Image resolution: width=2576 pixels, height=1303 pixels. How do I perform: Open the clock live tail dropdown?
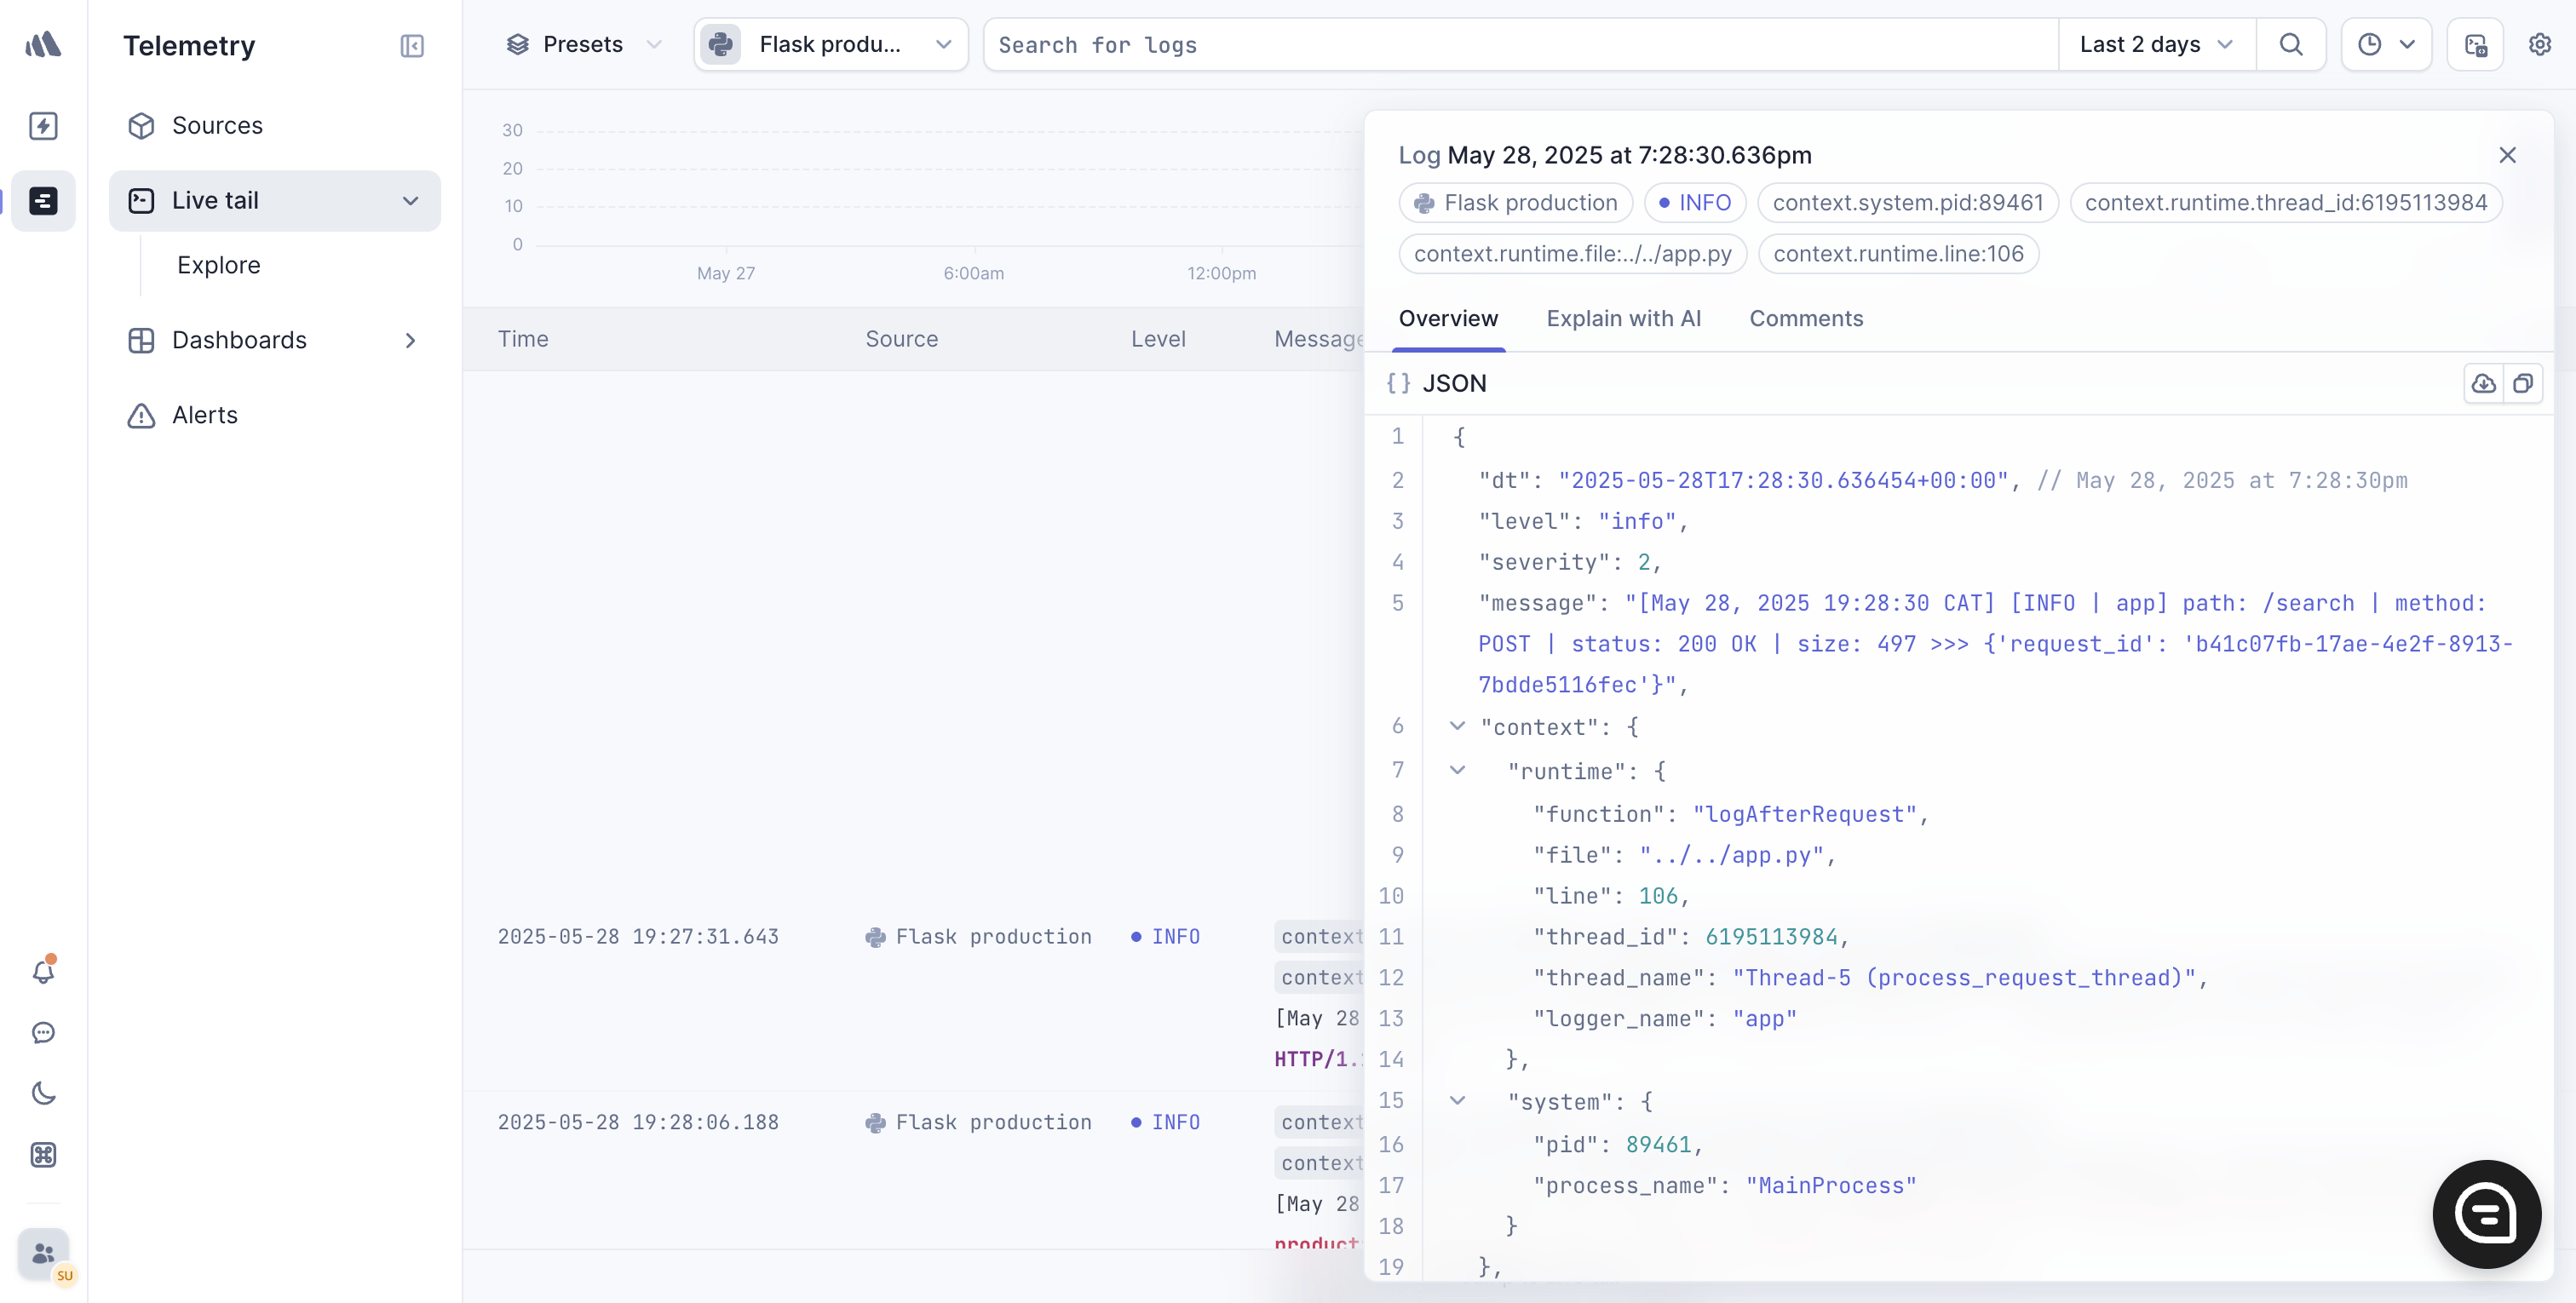coord(2386,45)
